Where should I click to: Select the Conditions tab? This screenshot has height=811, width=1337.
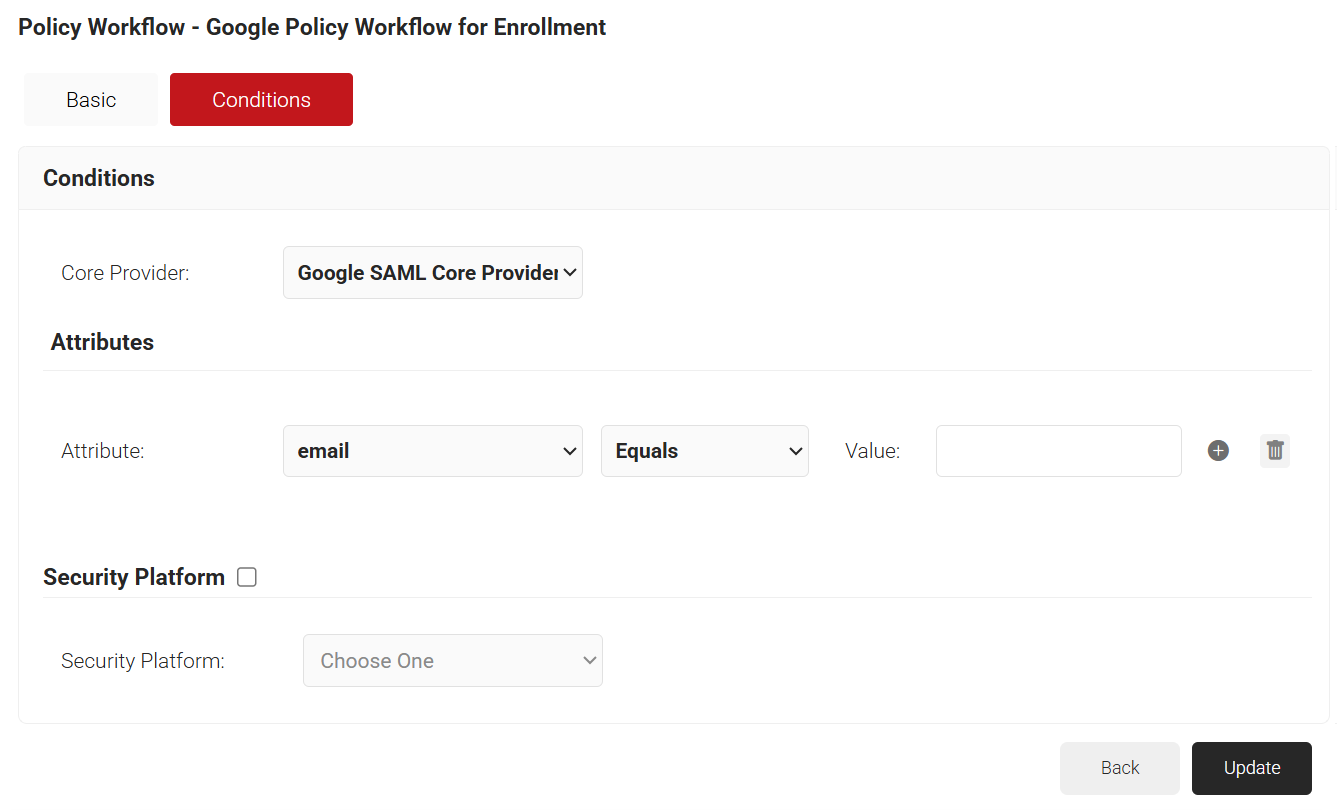(x=261, y=100)
